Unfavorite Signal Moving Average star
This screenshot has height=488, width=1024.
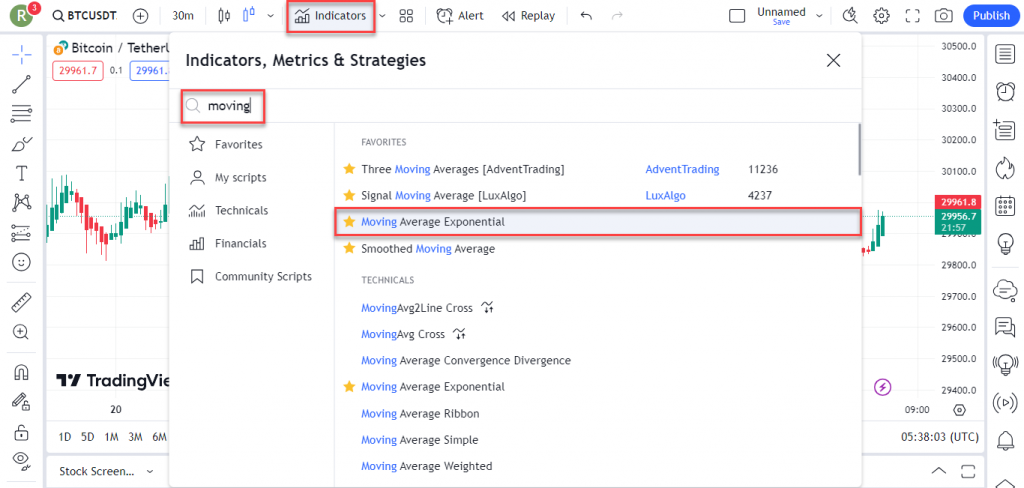[x=349, y=195]
